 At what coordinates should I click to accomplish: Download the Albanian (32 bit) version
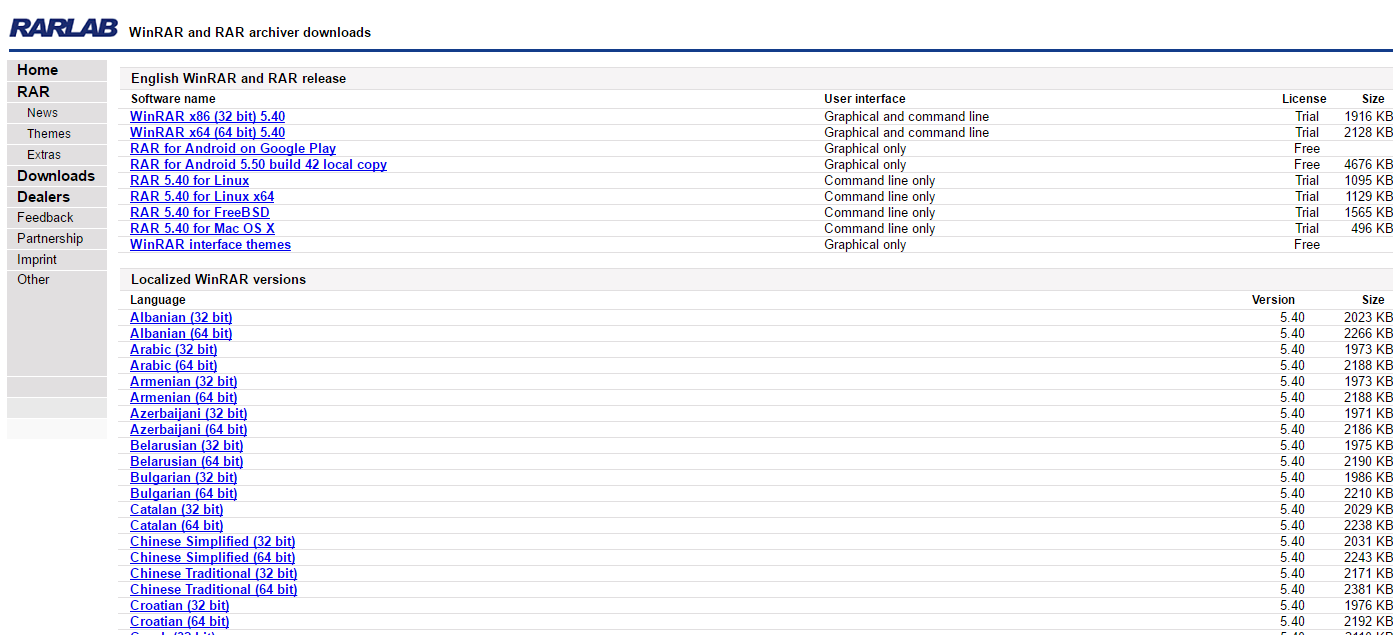[x=181, y=318]
